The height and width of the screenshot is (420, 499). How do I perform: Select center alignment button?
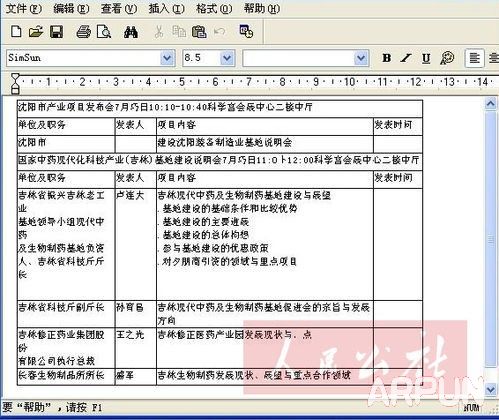(x=493, y=58)
